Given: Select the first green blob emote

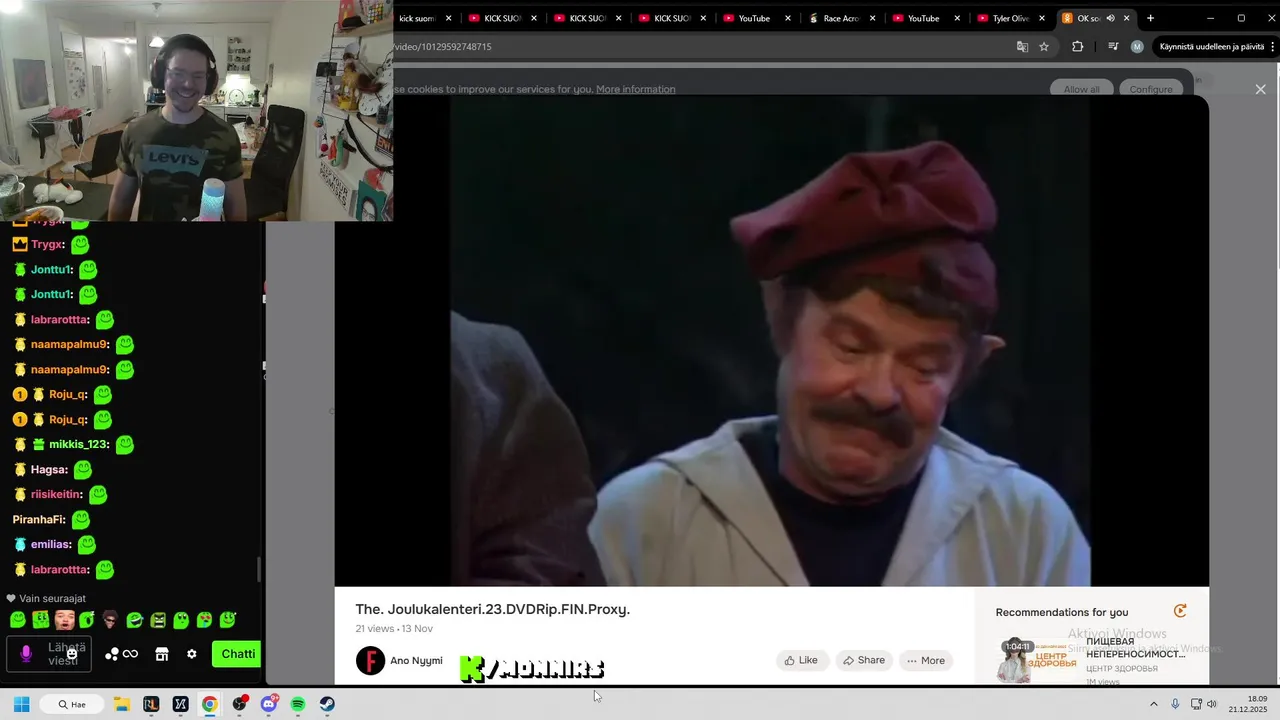Looking at the screenshot, I should click(x=18, y=620).
